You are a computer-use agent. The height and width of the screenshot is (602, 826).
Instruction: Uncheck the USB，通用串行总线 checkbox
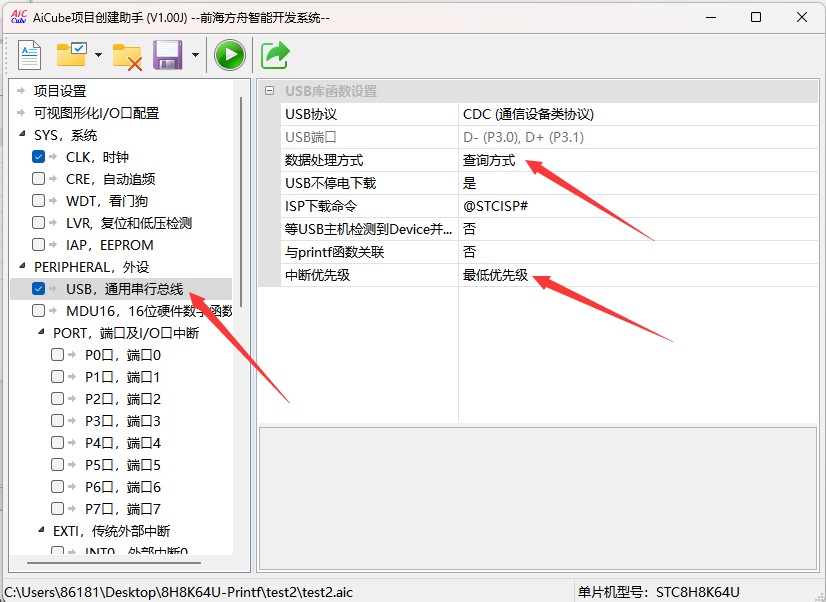pos(38,289)
